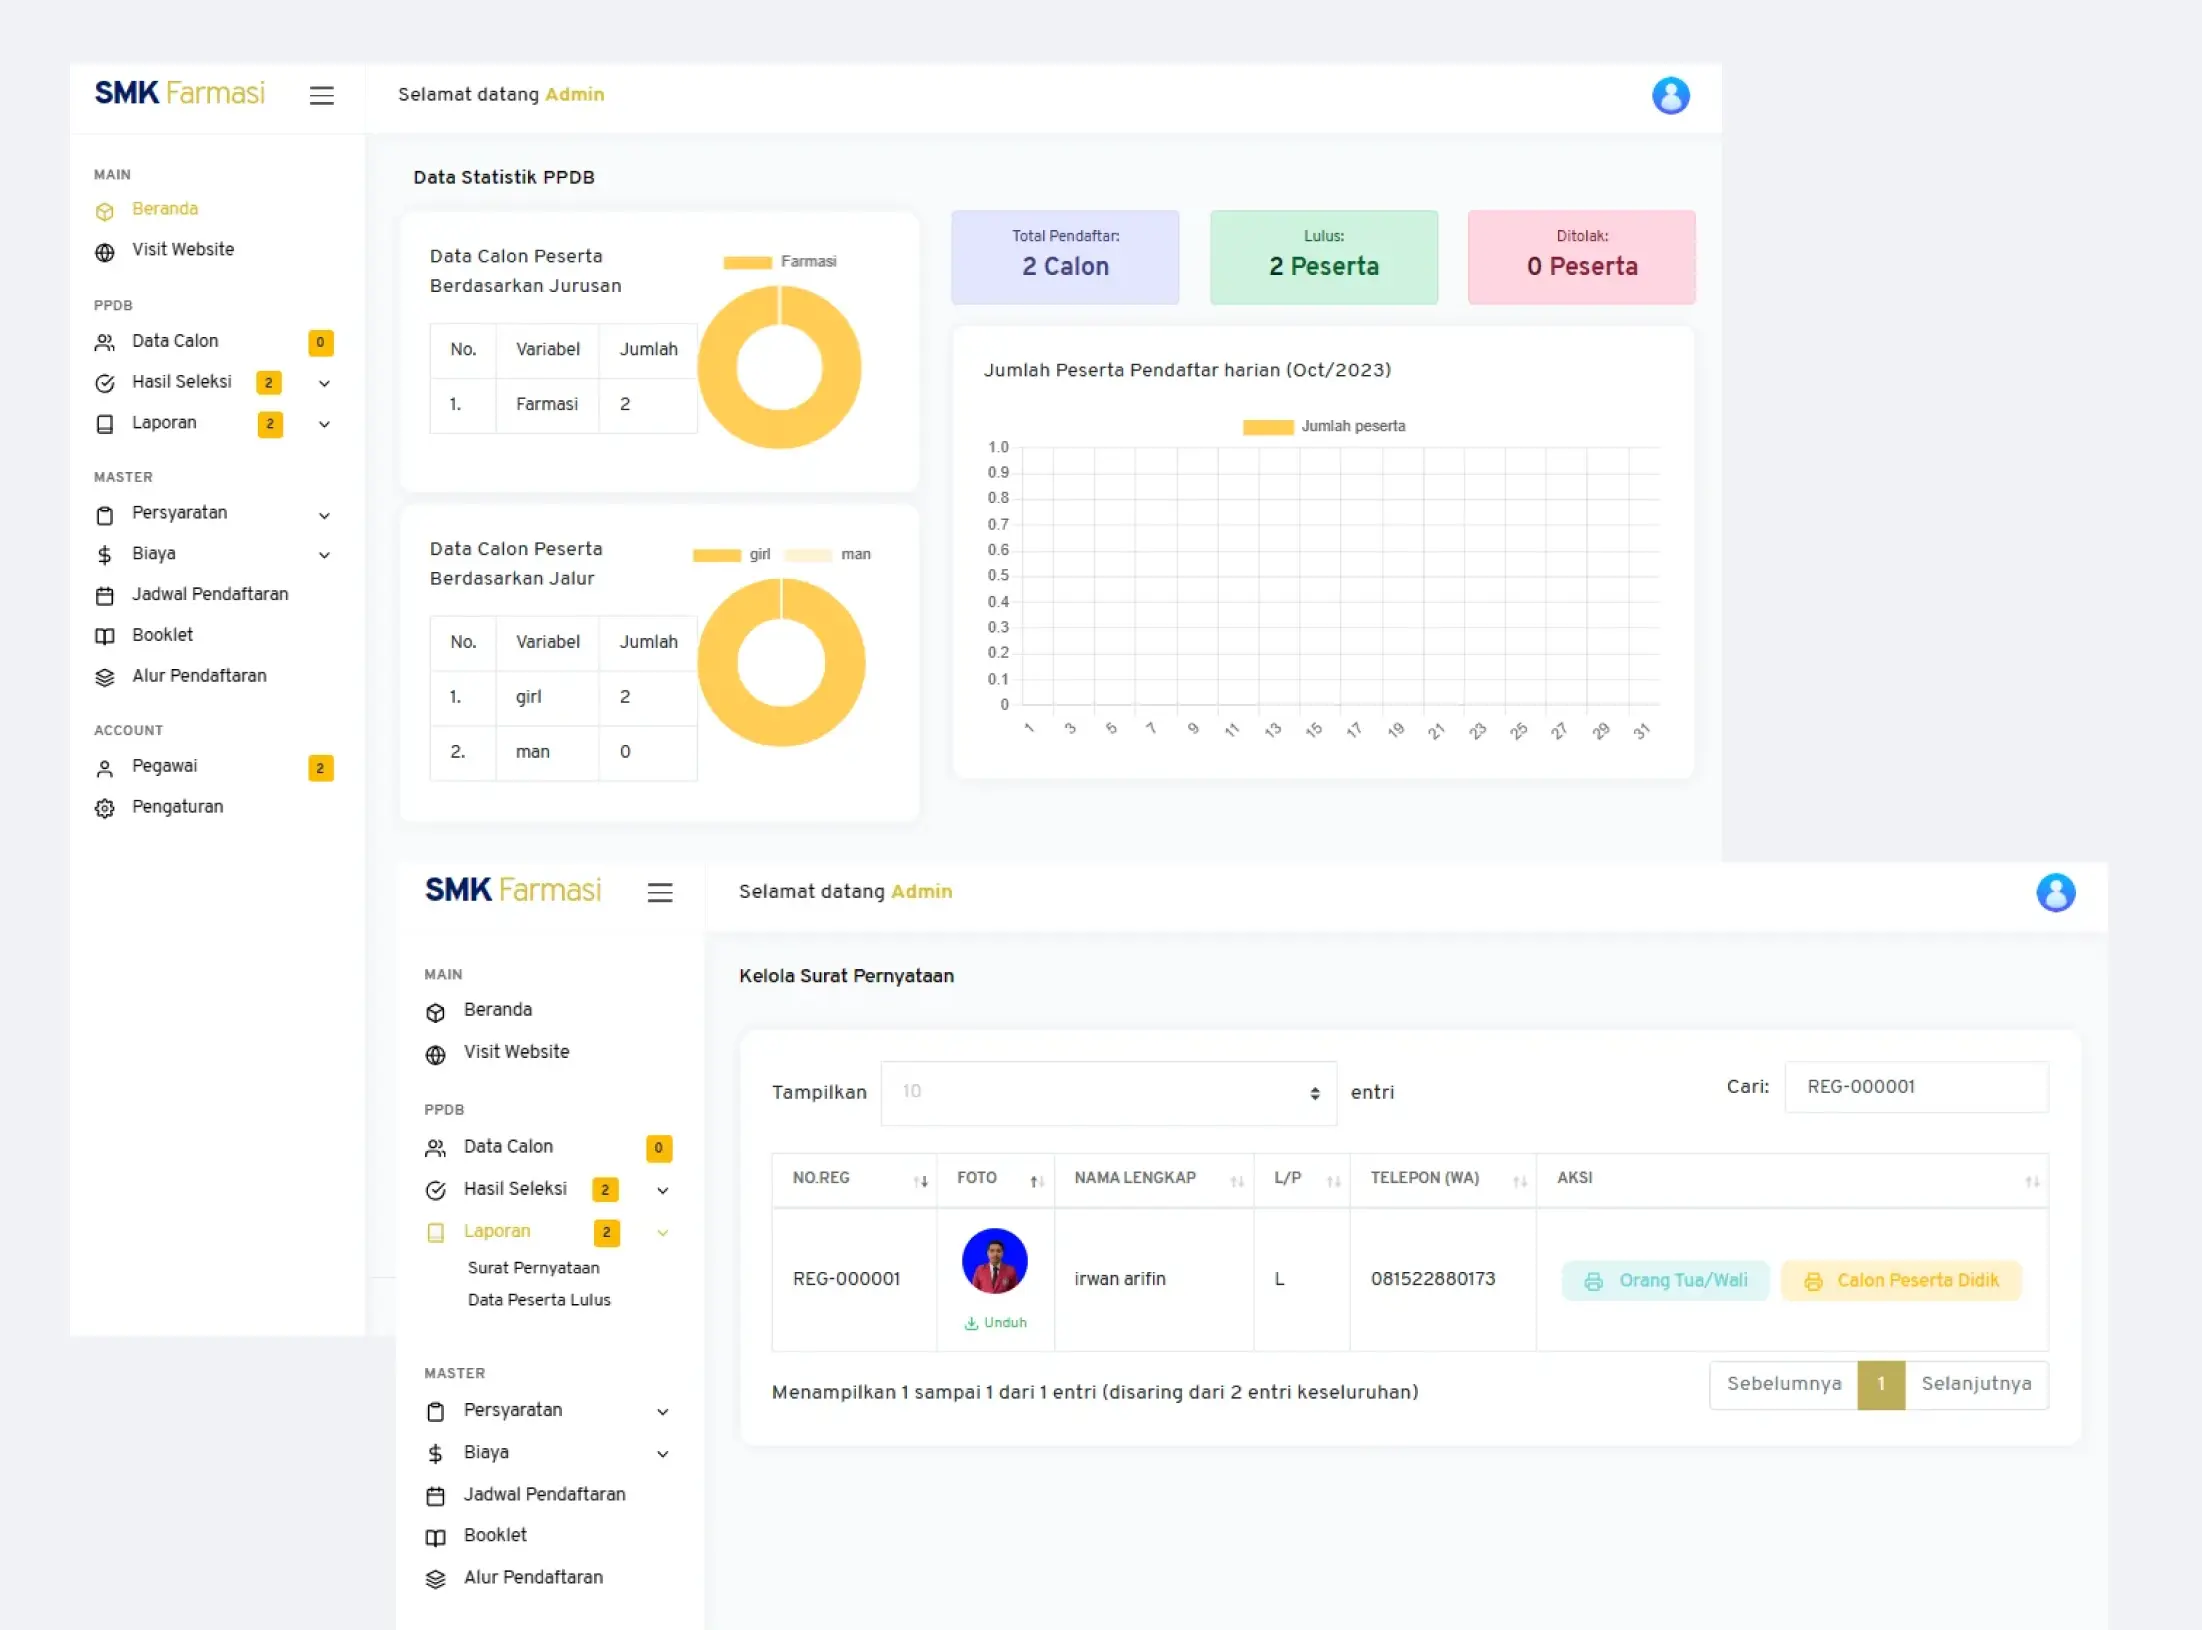Image resolution: width=2202 pixels, height=1630 pixels.
Task: Click the man legend color swatch
Action: tap(808, 555)
